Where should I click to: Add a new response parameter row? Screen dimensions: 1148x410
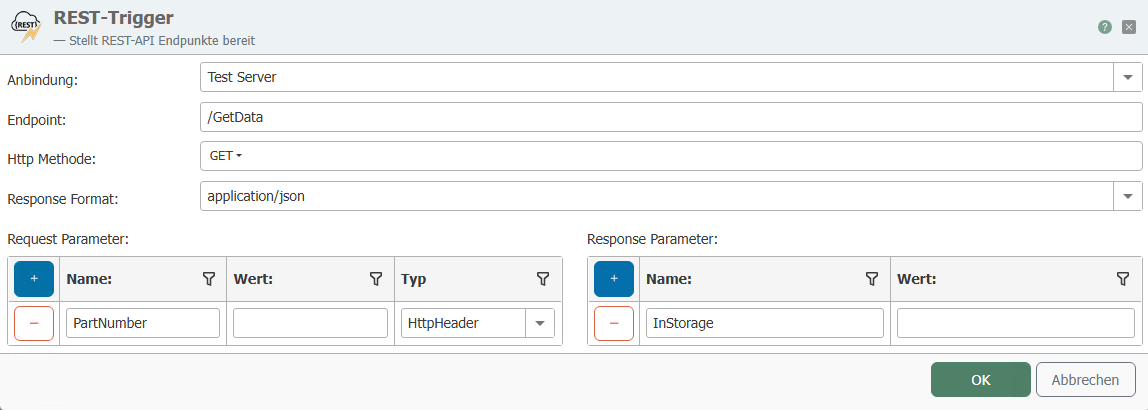614,279
